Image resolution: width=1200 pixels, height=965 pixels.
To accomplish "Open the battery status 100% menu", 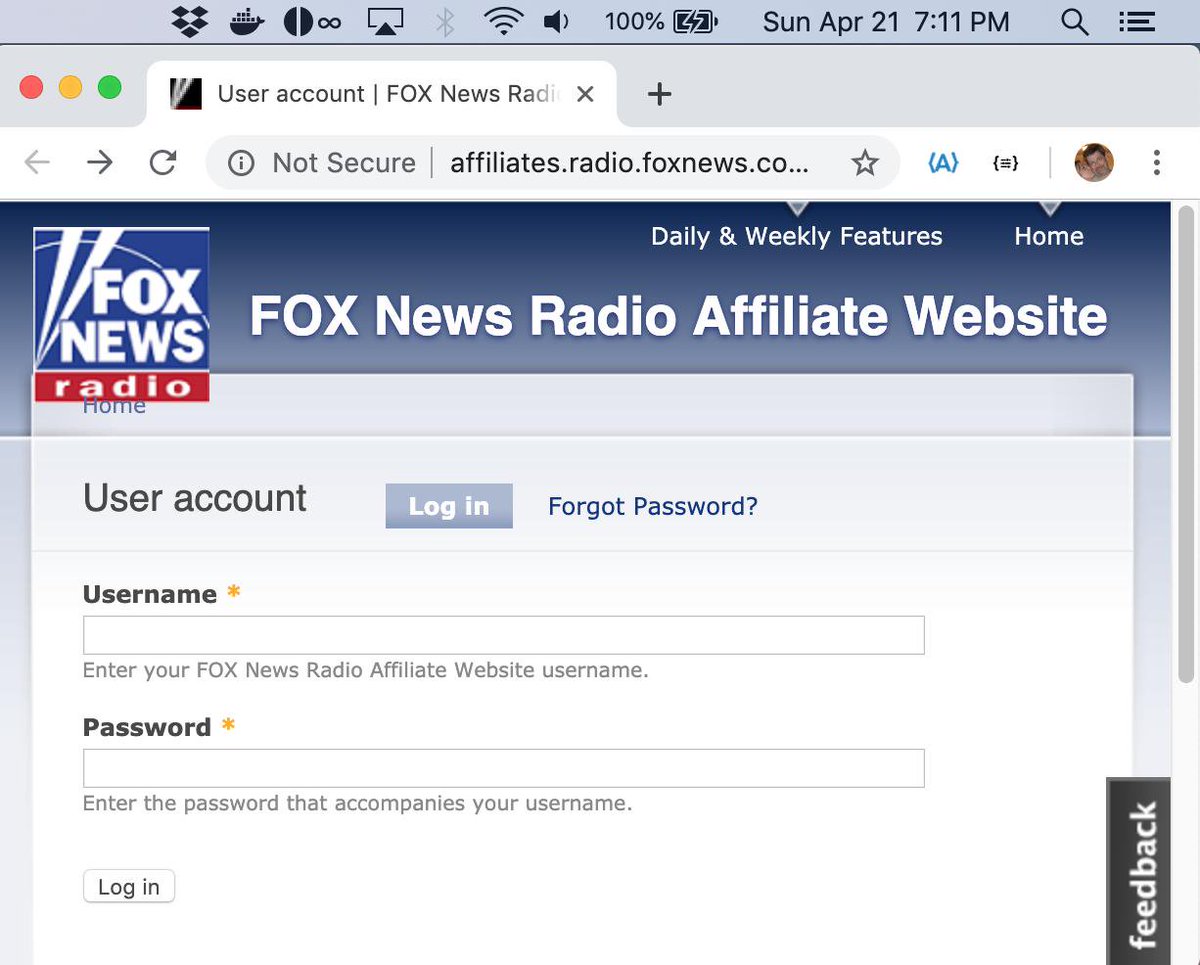I will [661, 22].
